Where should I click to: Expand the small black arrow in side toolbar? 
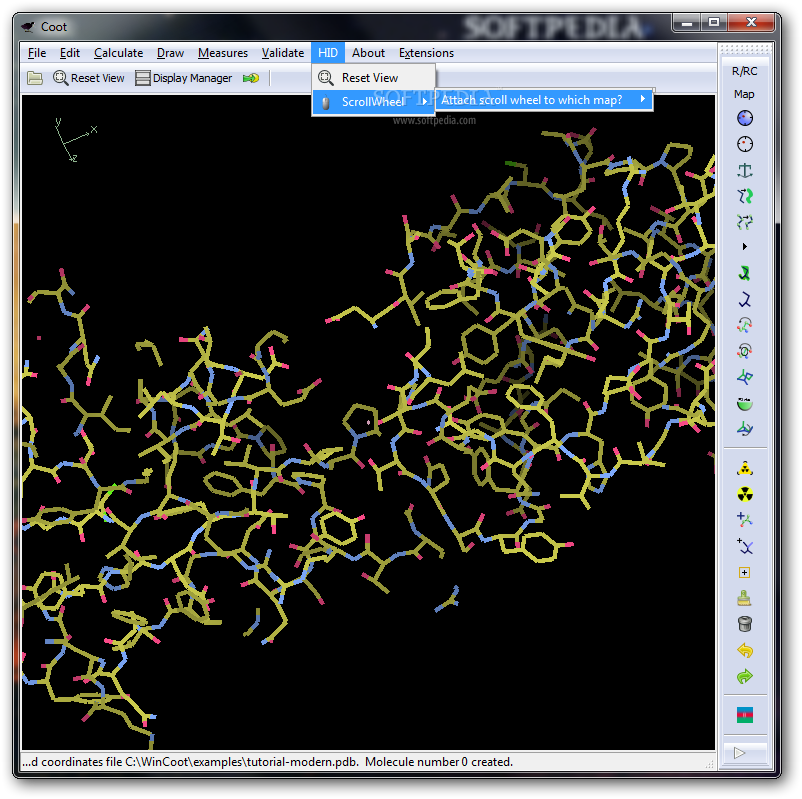coord(745,247)
